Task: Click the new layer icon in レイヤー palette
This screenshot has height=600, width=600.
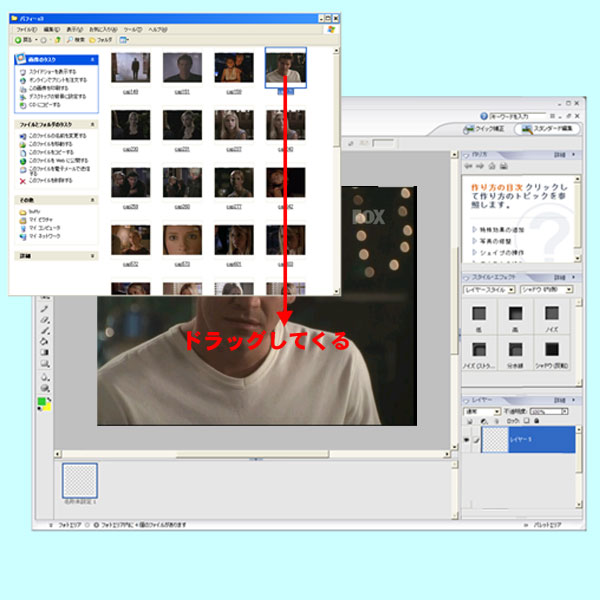Action: pyautogui.click(x=470, y=421)
